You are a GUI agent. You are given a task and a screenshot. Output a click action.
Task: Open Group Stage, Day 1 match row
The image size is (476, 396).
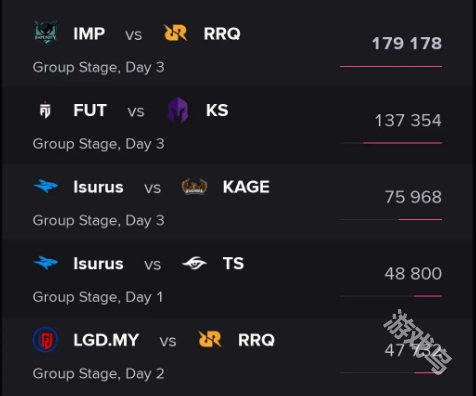[238, 278]
